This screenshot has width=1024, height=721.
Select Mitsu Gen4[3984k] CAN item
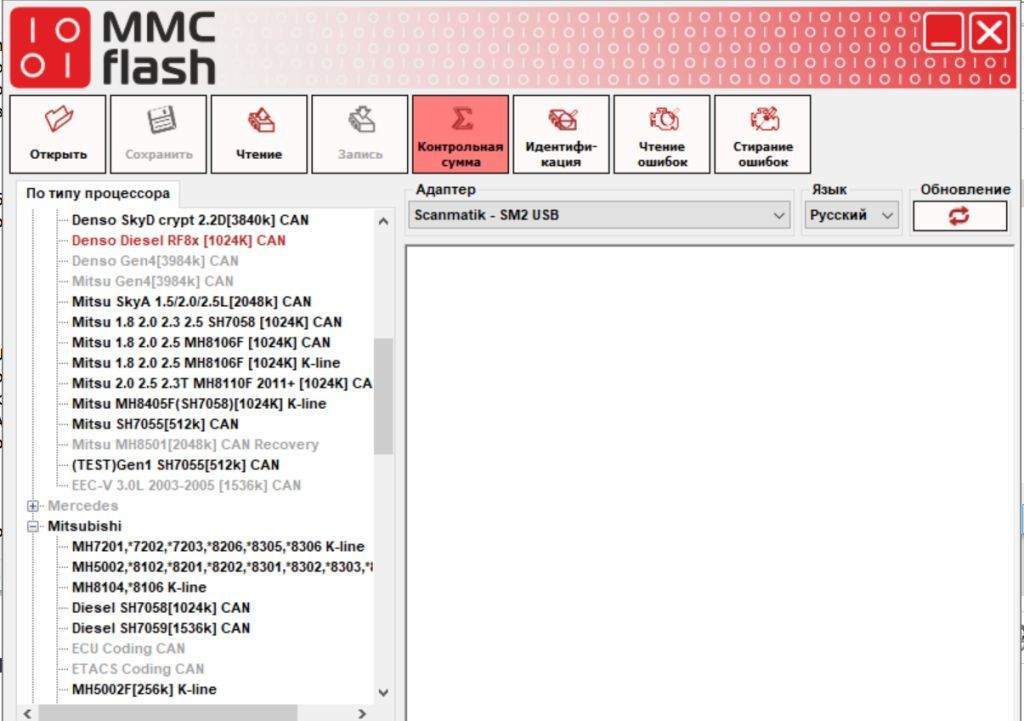[x=153, y=281]
